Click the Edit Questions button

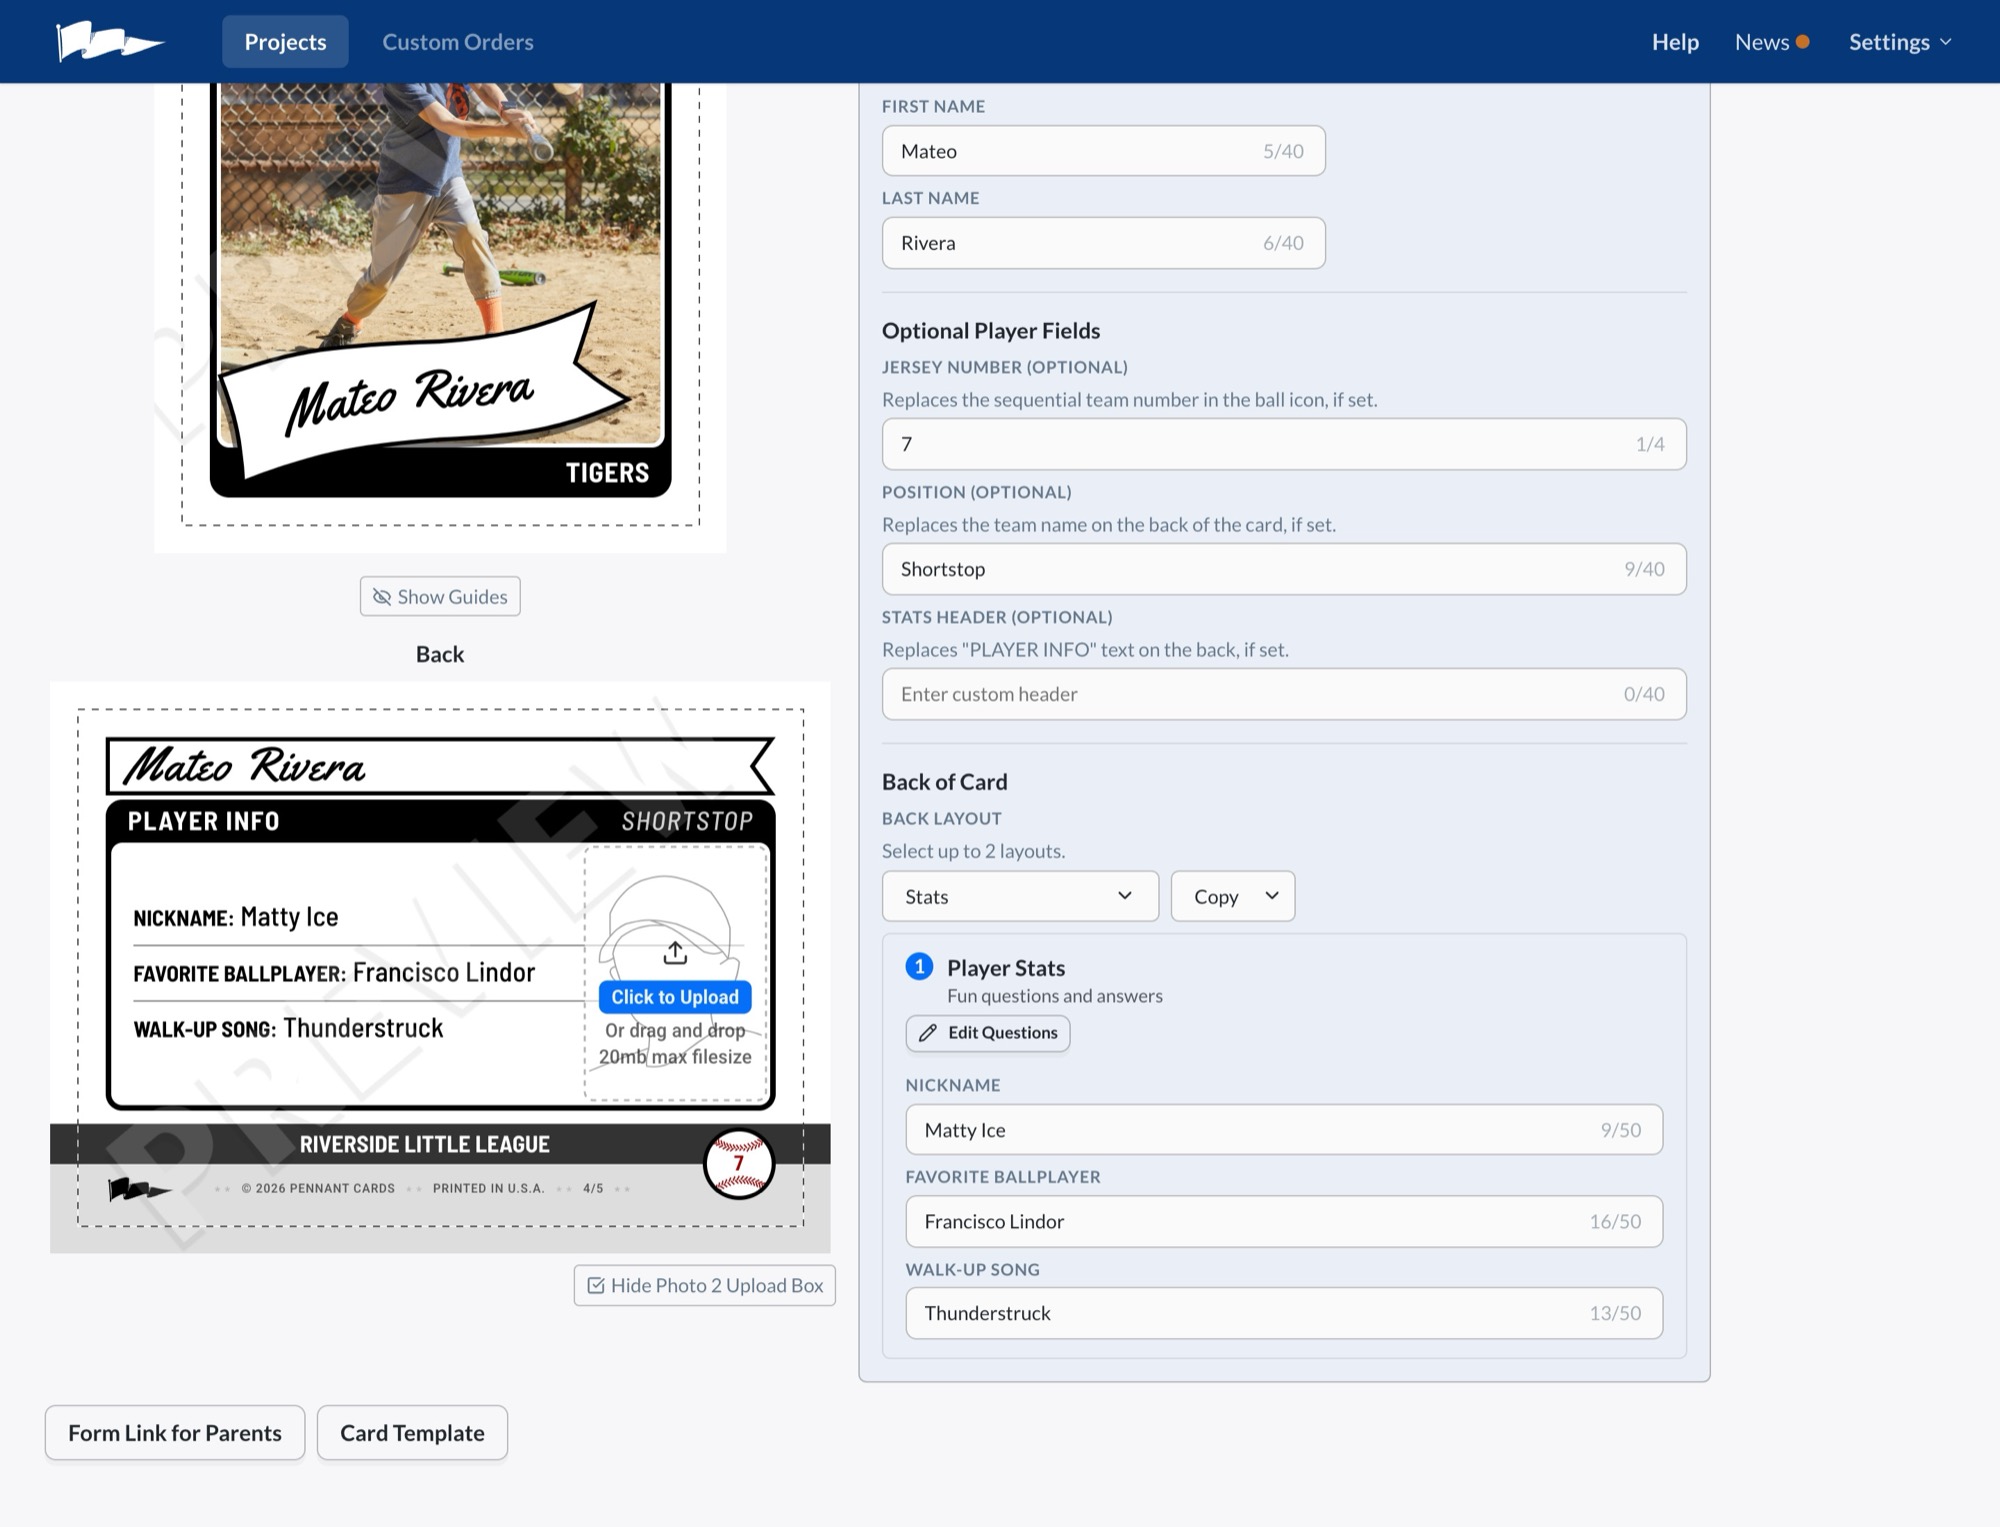click(988, 1033)
